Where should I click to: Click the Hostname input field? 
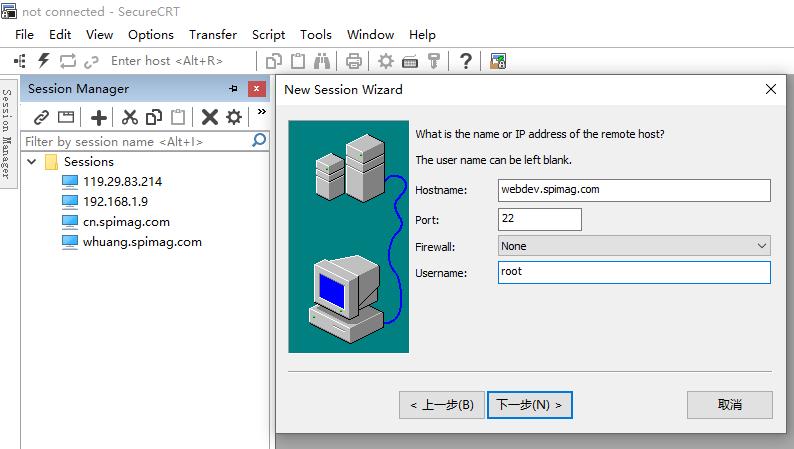[634, 190]
